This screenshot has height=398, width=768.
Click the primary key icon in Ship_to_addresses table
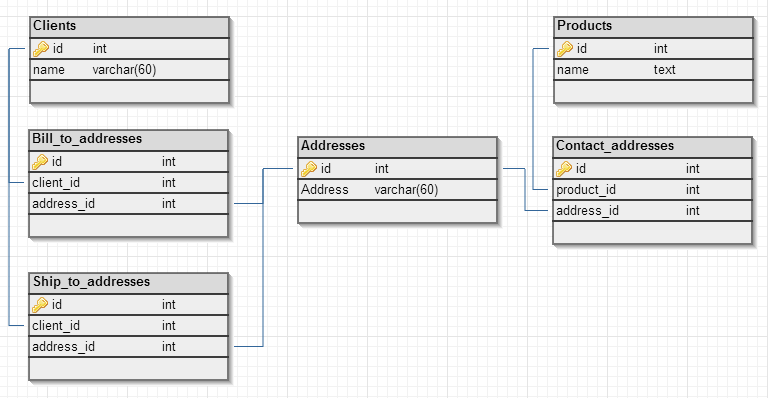pyautogui.click(x=40, y=304)
